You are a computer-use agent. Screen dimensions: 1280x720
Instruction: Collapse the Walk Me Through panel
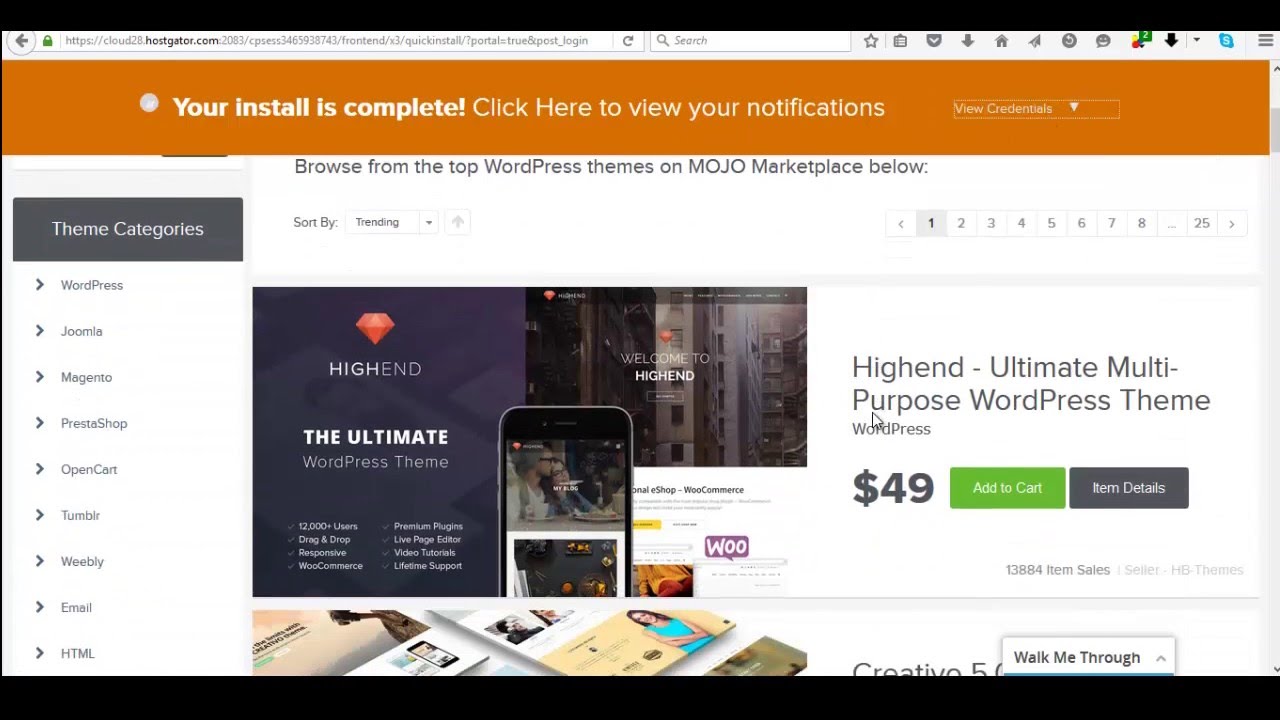1160,658
